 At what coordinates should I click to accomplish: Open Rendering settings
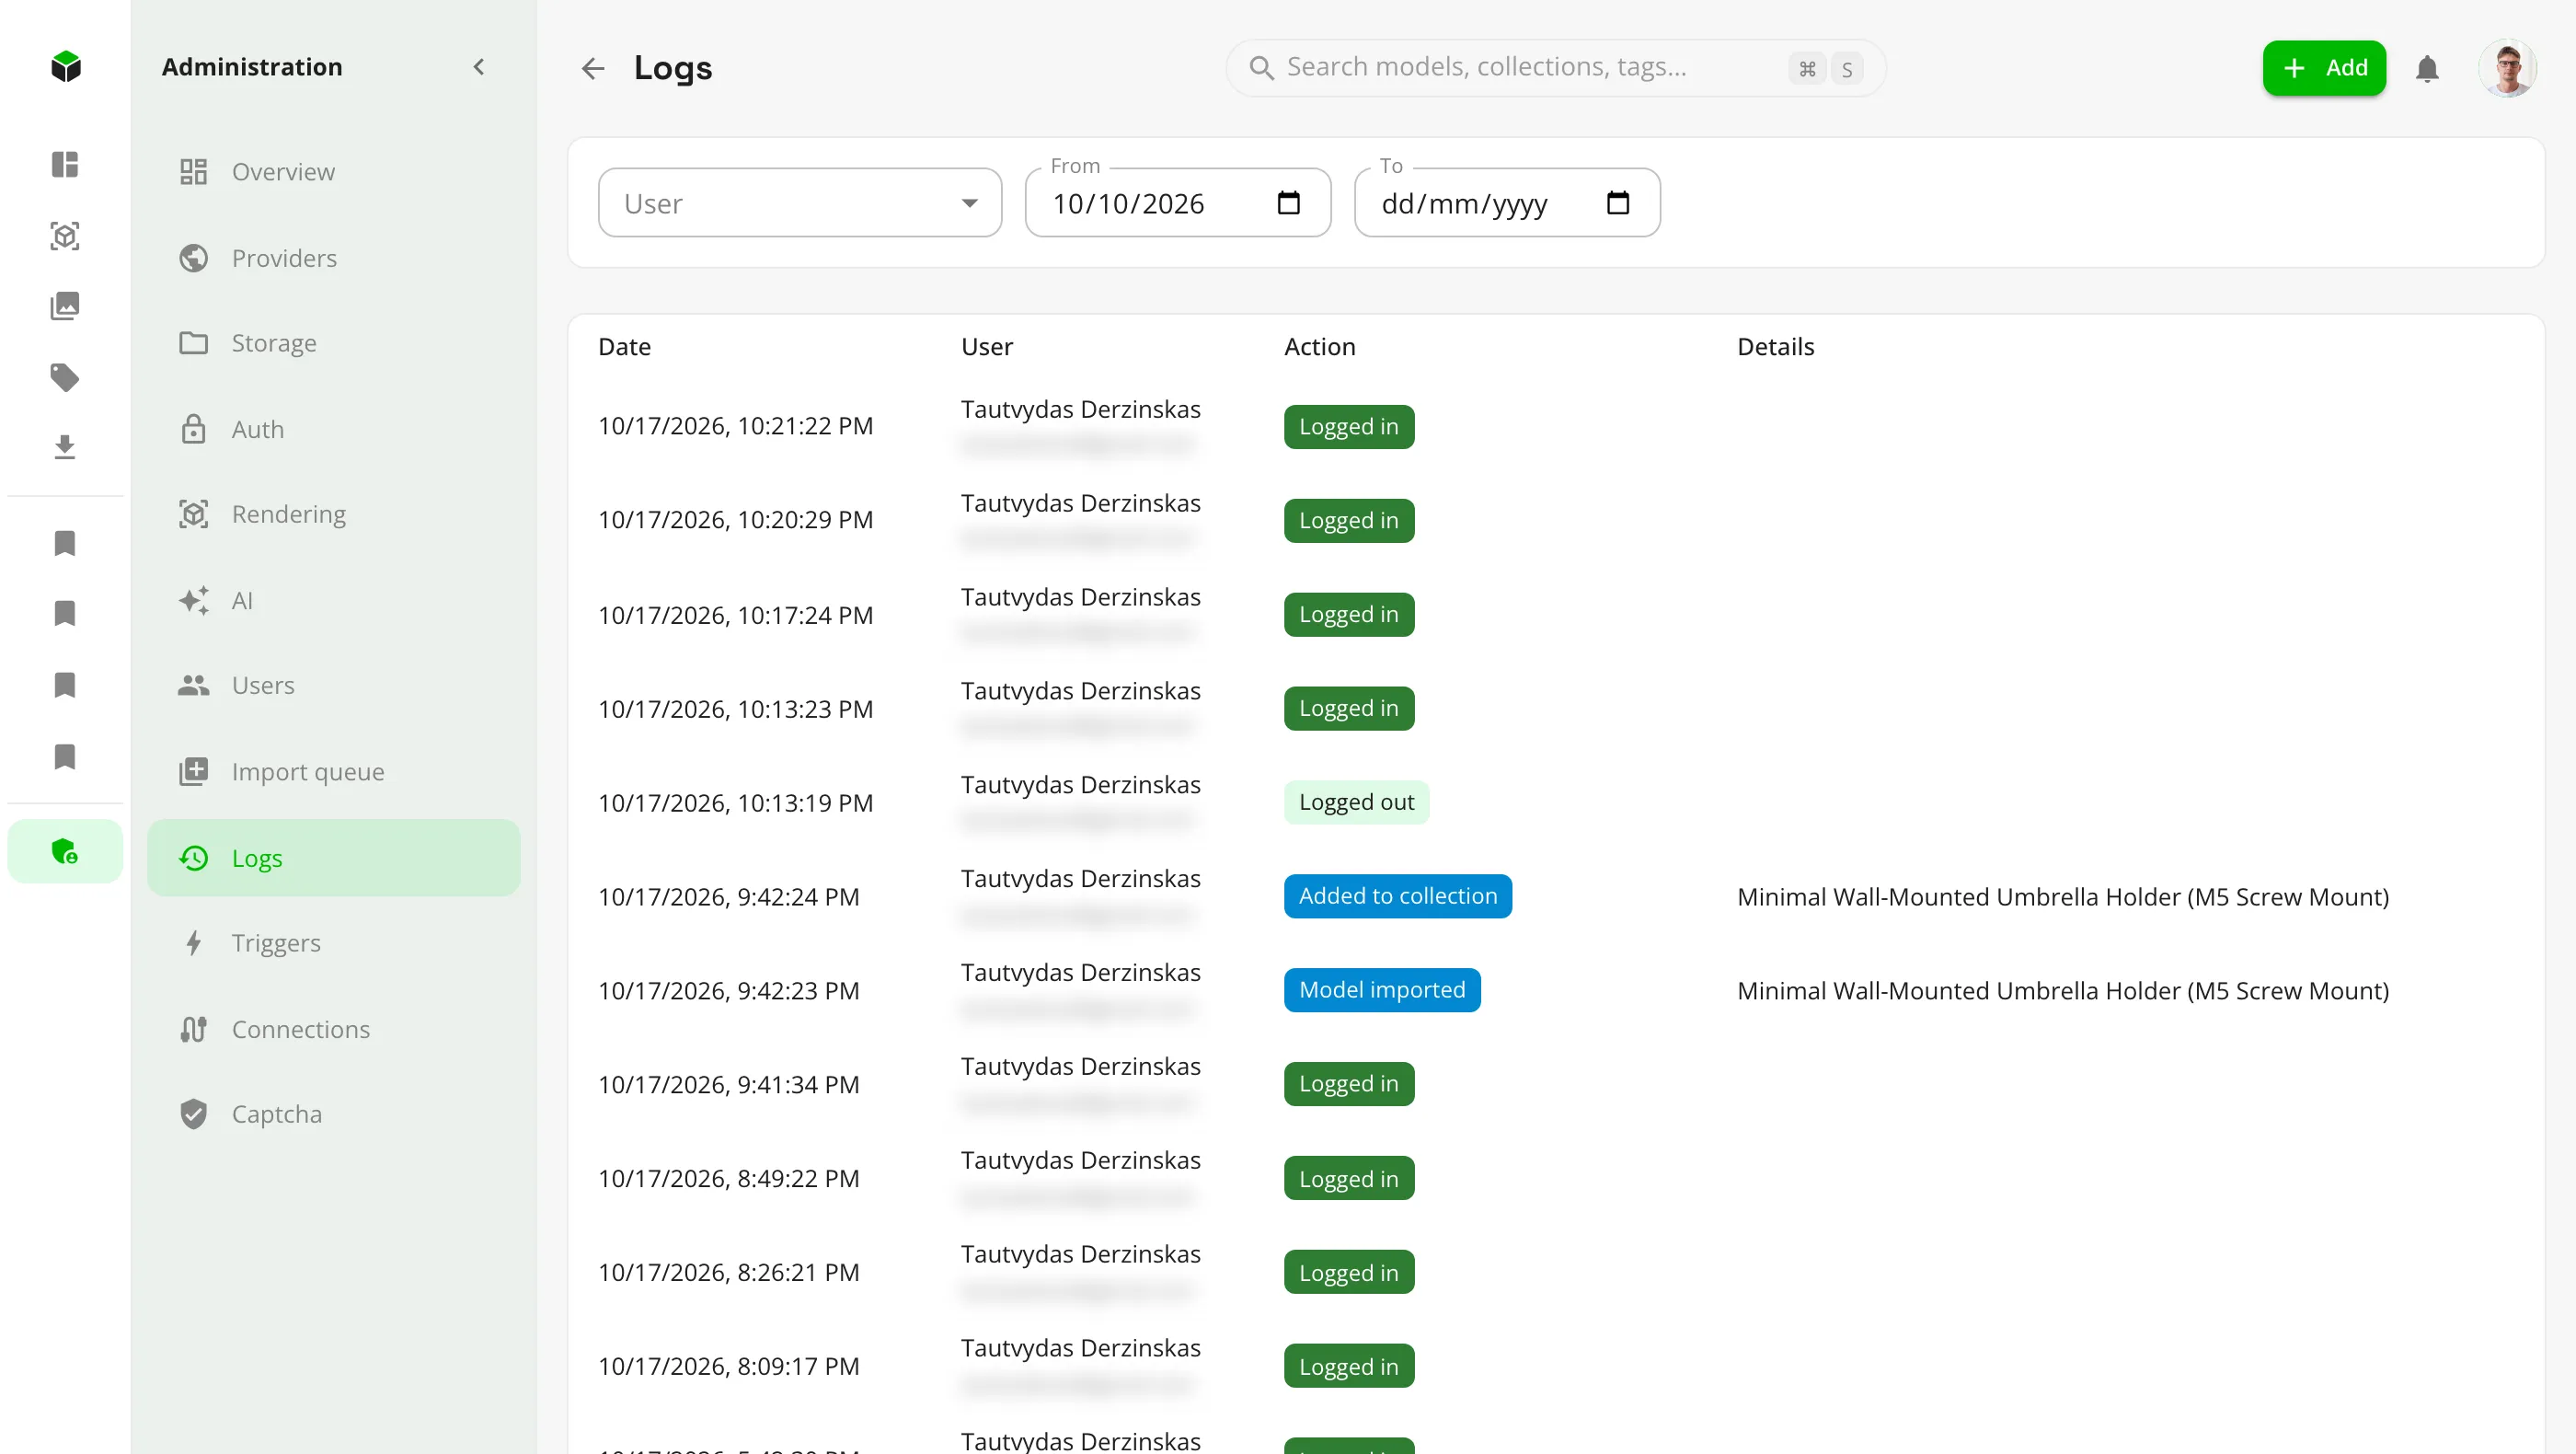tap(334, 514)
